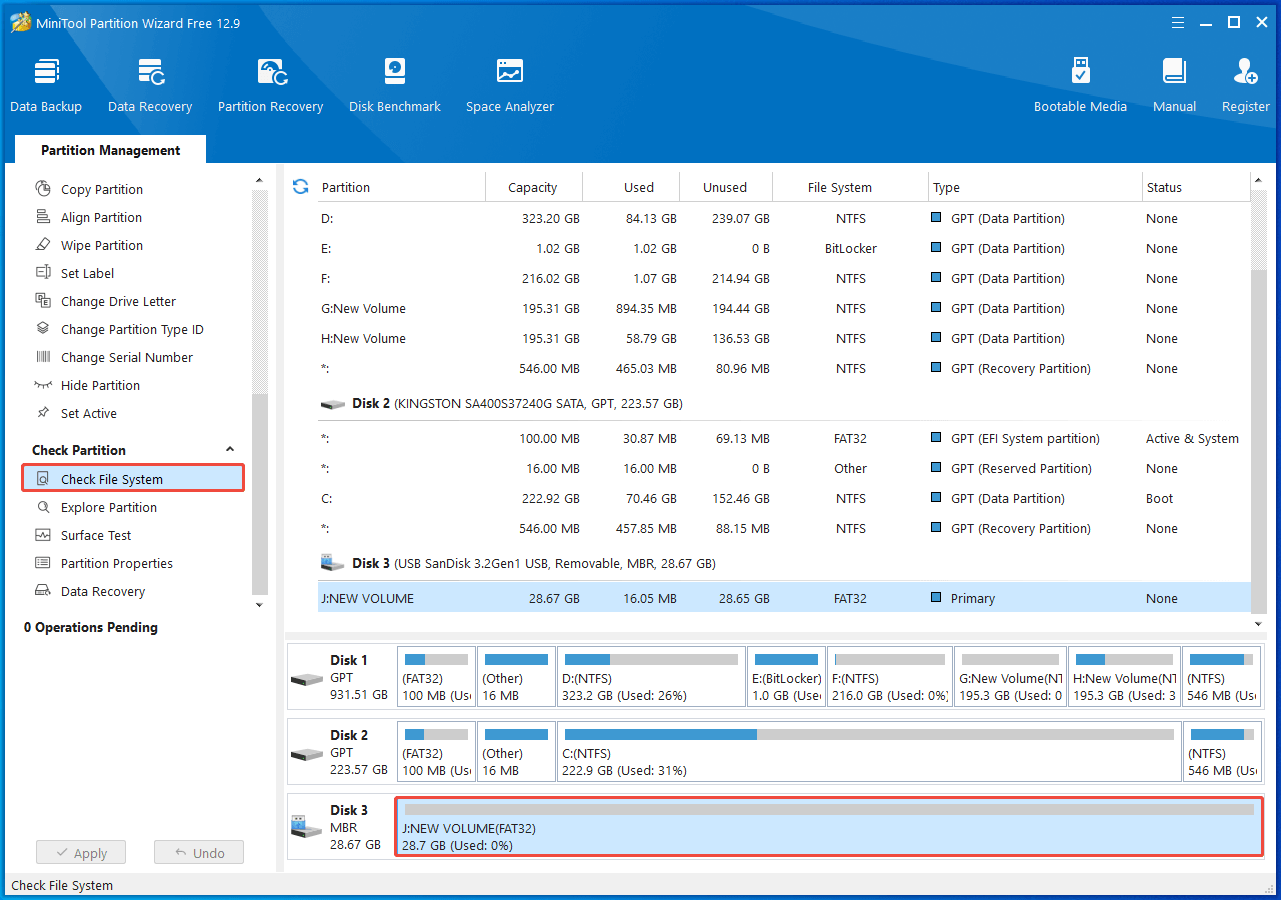The width and height of the screenshot is (1281, 900).
Task: Run the Disk Benchmark tool
Action: coord(394,82)
